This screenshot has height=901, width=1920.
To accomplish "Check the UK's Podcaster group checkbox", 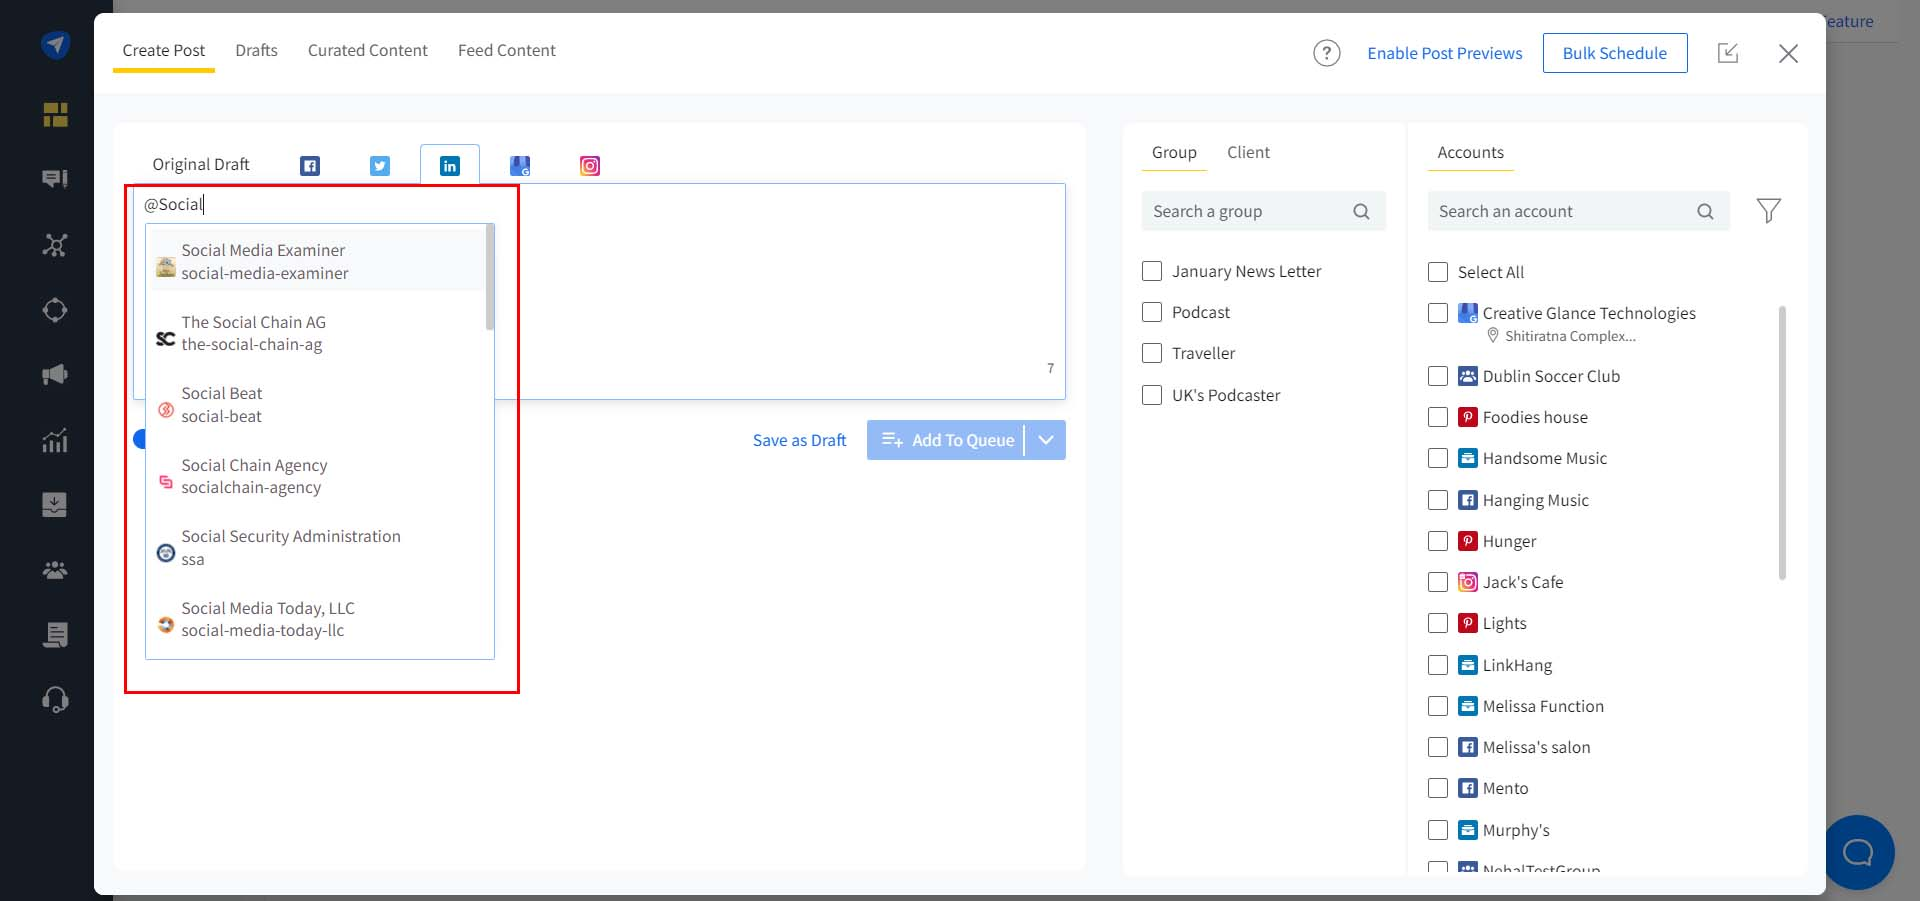I will [1152, 395].
